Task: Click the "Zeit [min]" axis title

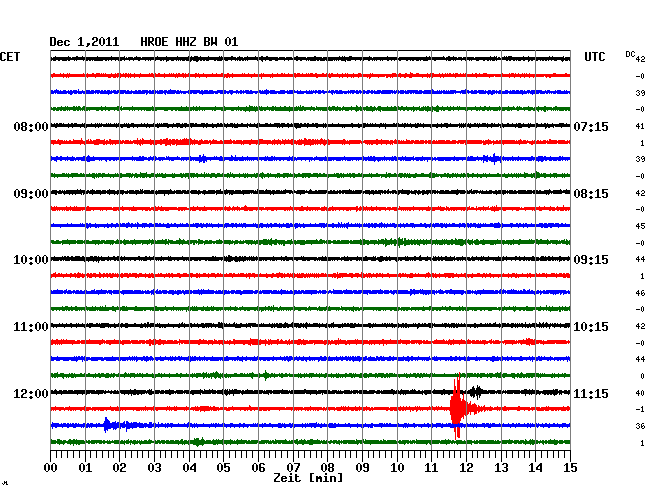Action: tap(308, 478)
